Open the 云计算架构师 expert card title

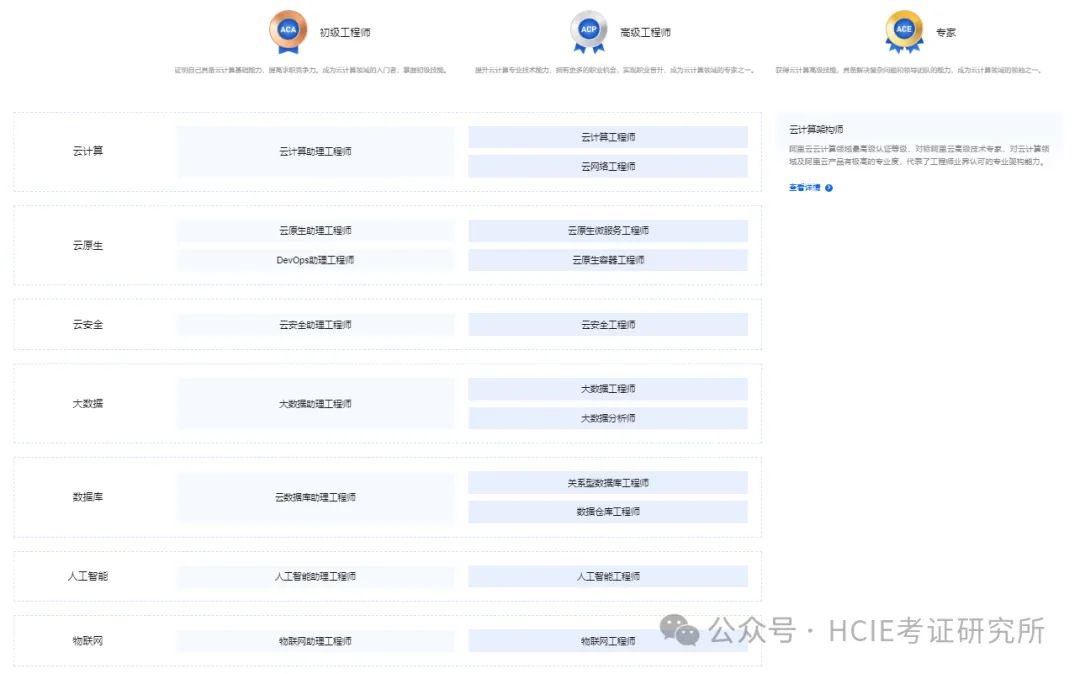tap(816, 130)
